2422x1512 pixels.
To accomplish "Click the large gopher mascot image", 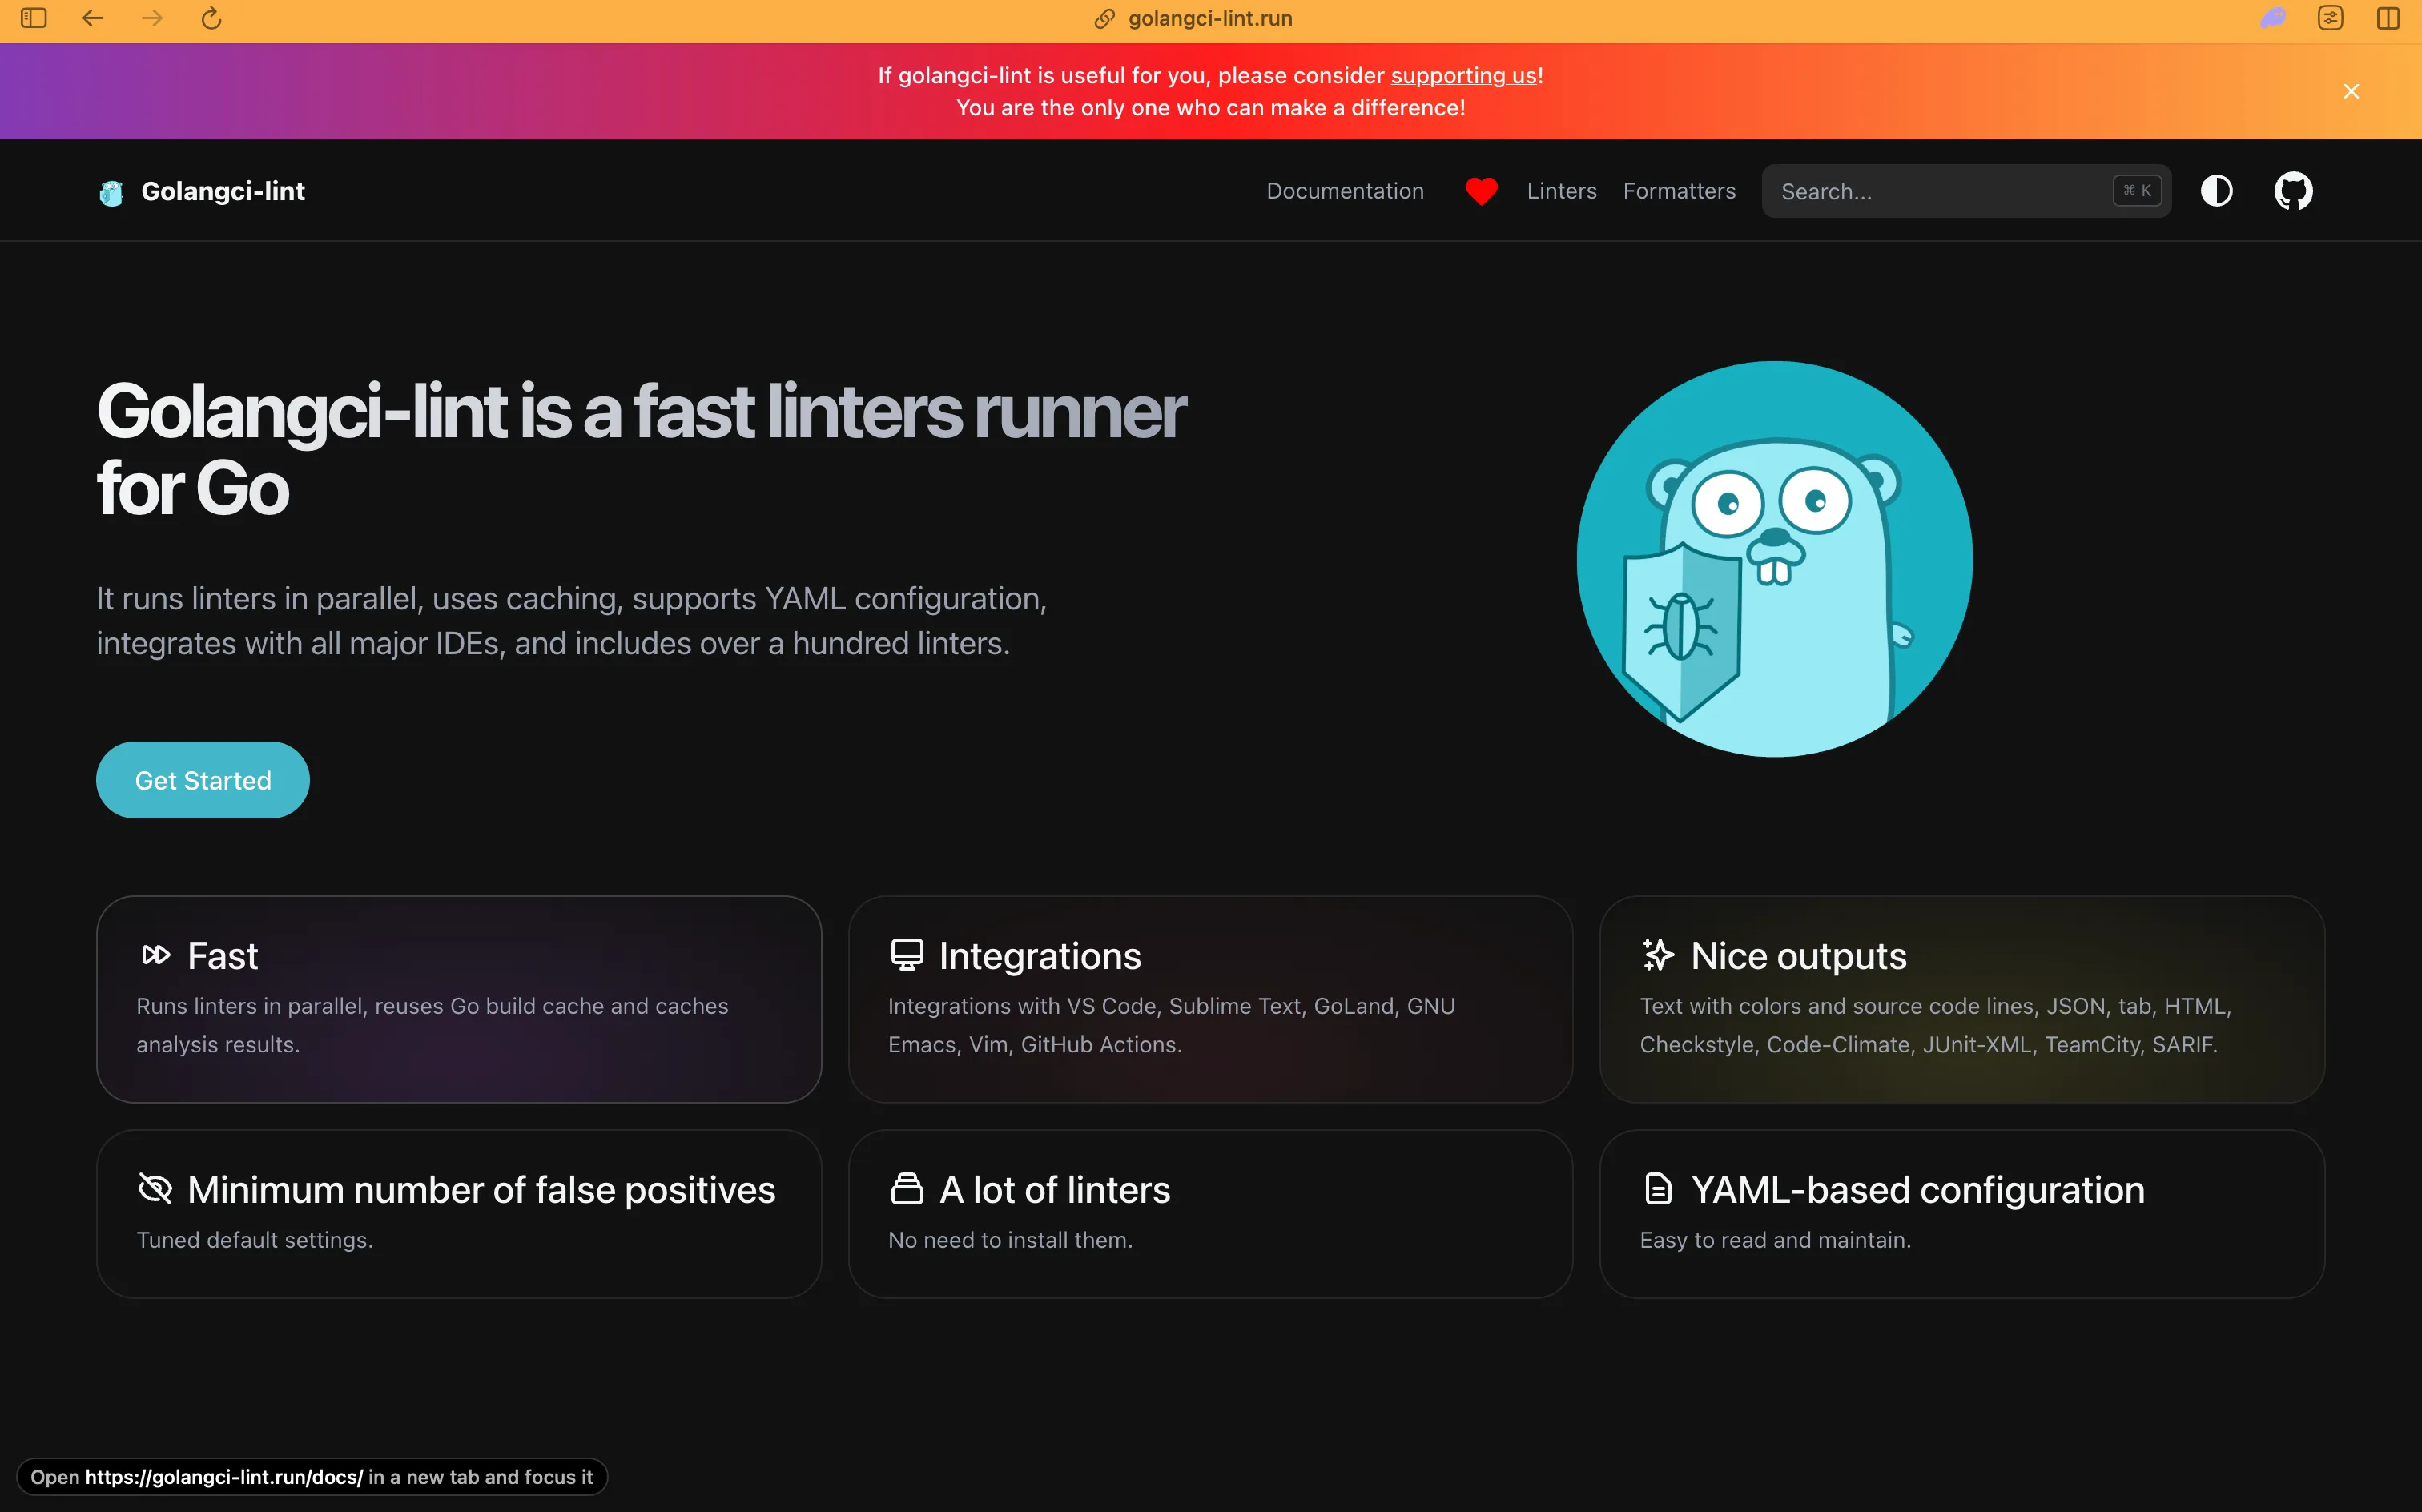I will pos(1774,559).
